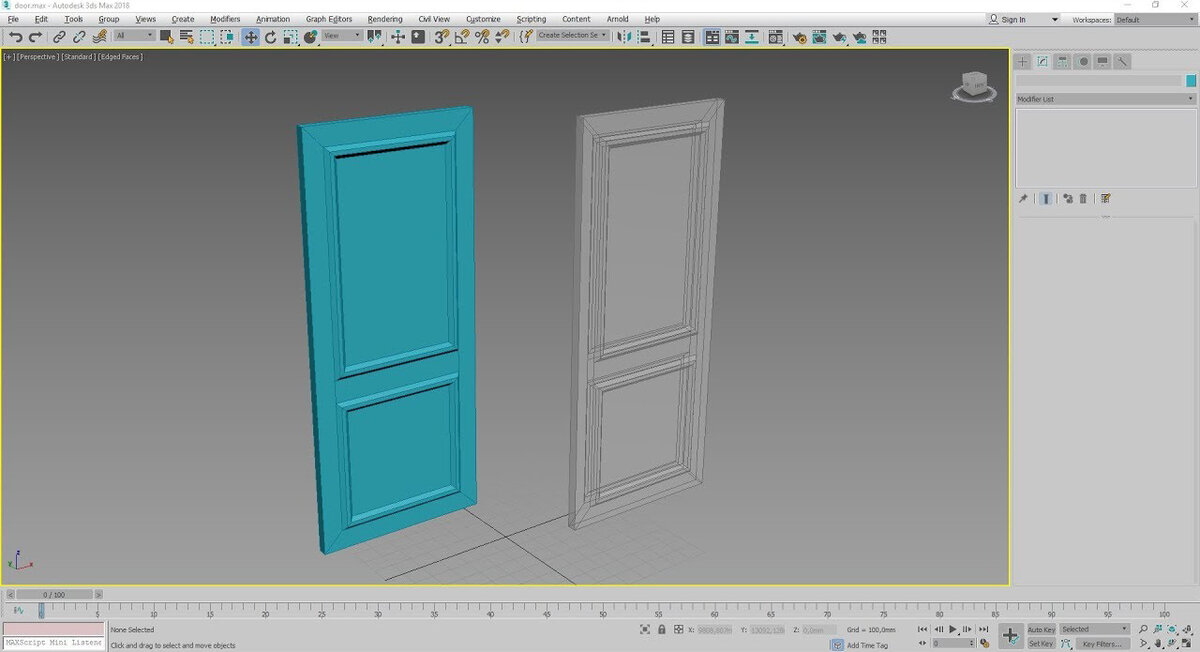Toggle Window/Crossing selection mode
This screenshot has width=1200, height=652.
click(x=227, y=36)
